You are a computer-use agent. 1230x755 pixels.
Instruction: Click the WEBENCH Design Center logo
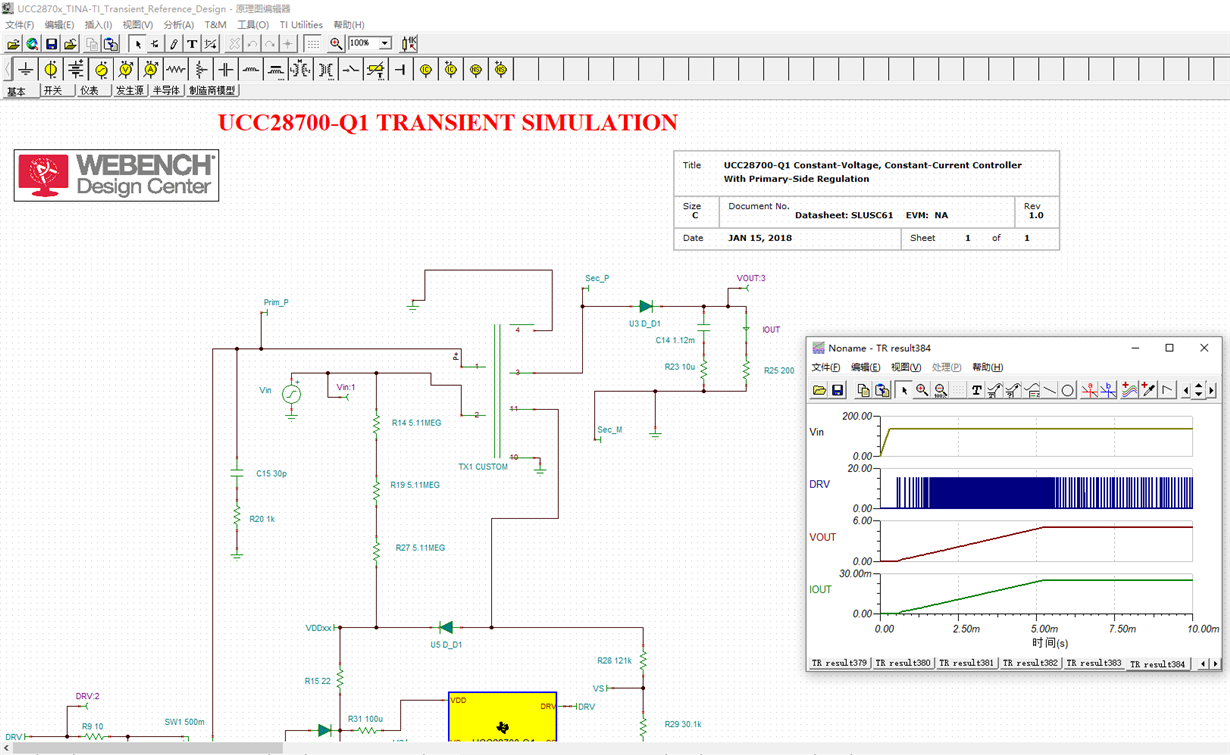coord(116,175)
